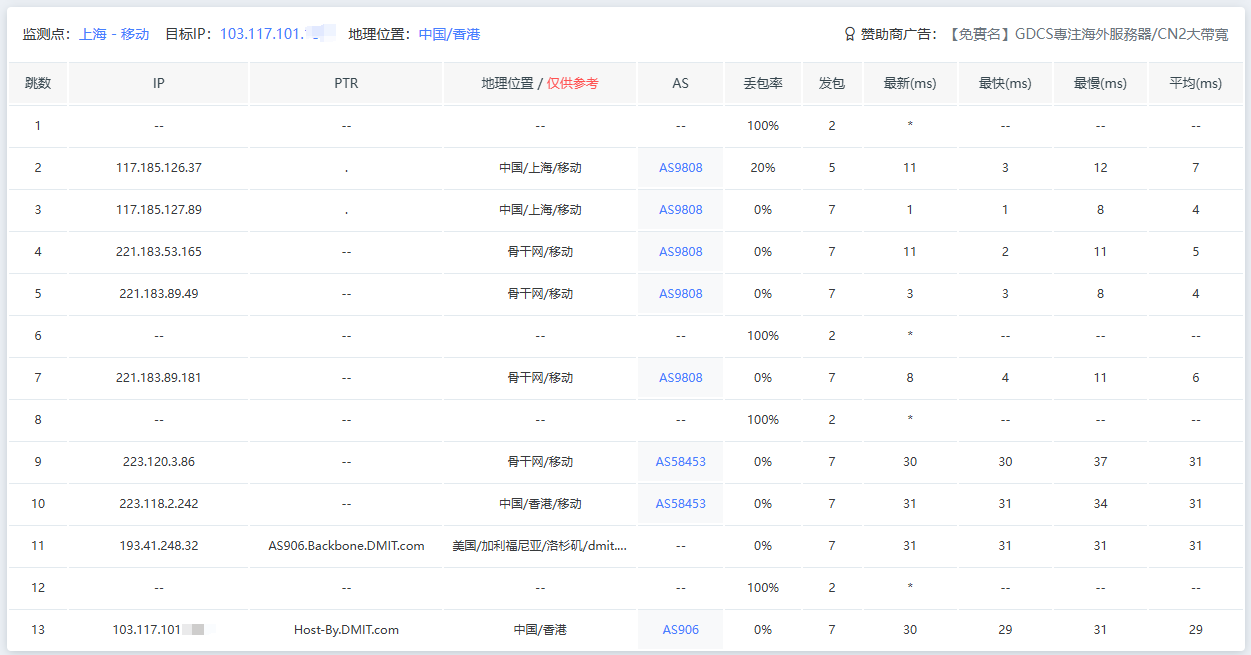Click 骨干网/移动 in the 223.120.3.86 row
This screenshot has height=655, width=1251.
tap(540, 462)
